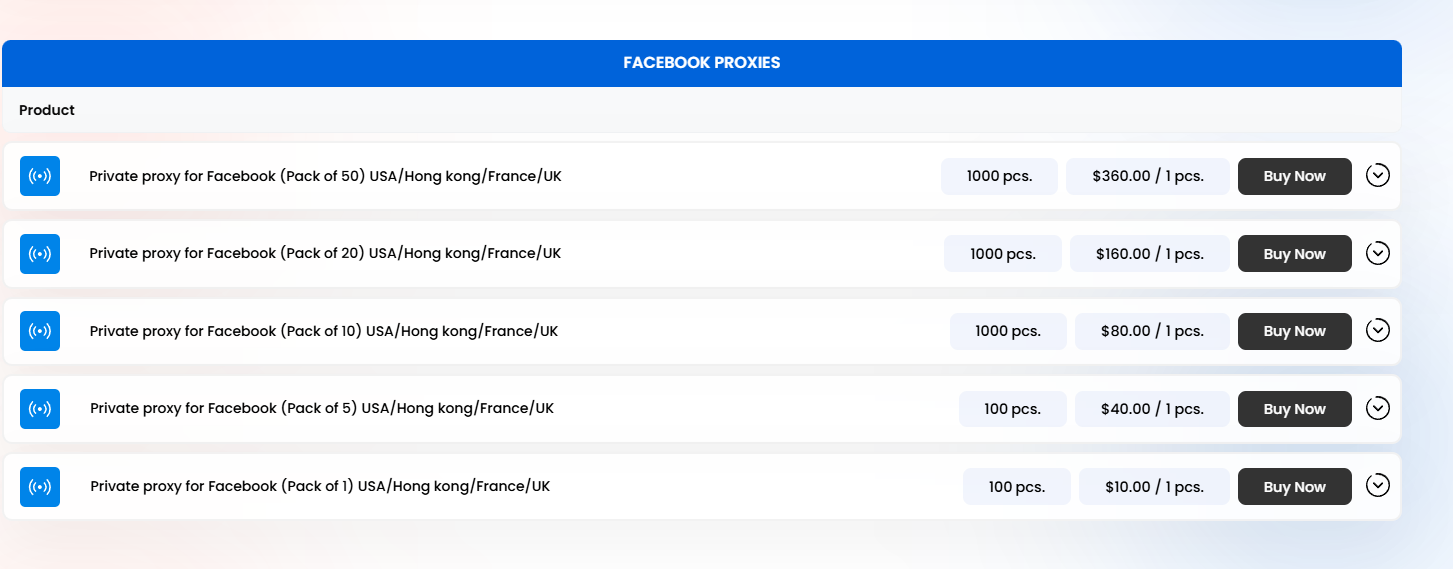The image size is (1453, 569).
Task: Expand details for Pack of 1 proxy
Action: tap(1378, 486)
